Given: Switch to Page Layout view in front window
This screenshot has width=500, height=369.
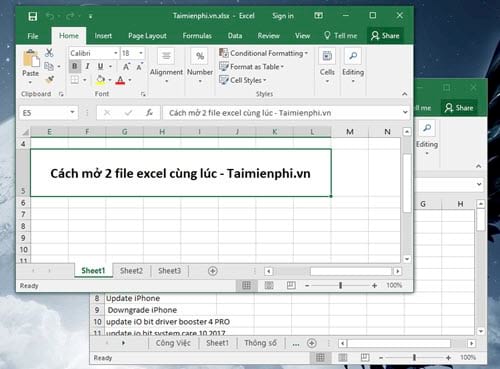Looking at the screenshot, I should [x=269, y=285].
